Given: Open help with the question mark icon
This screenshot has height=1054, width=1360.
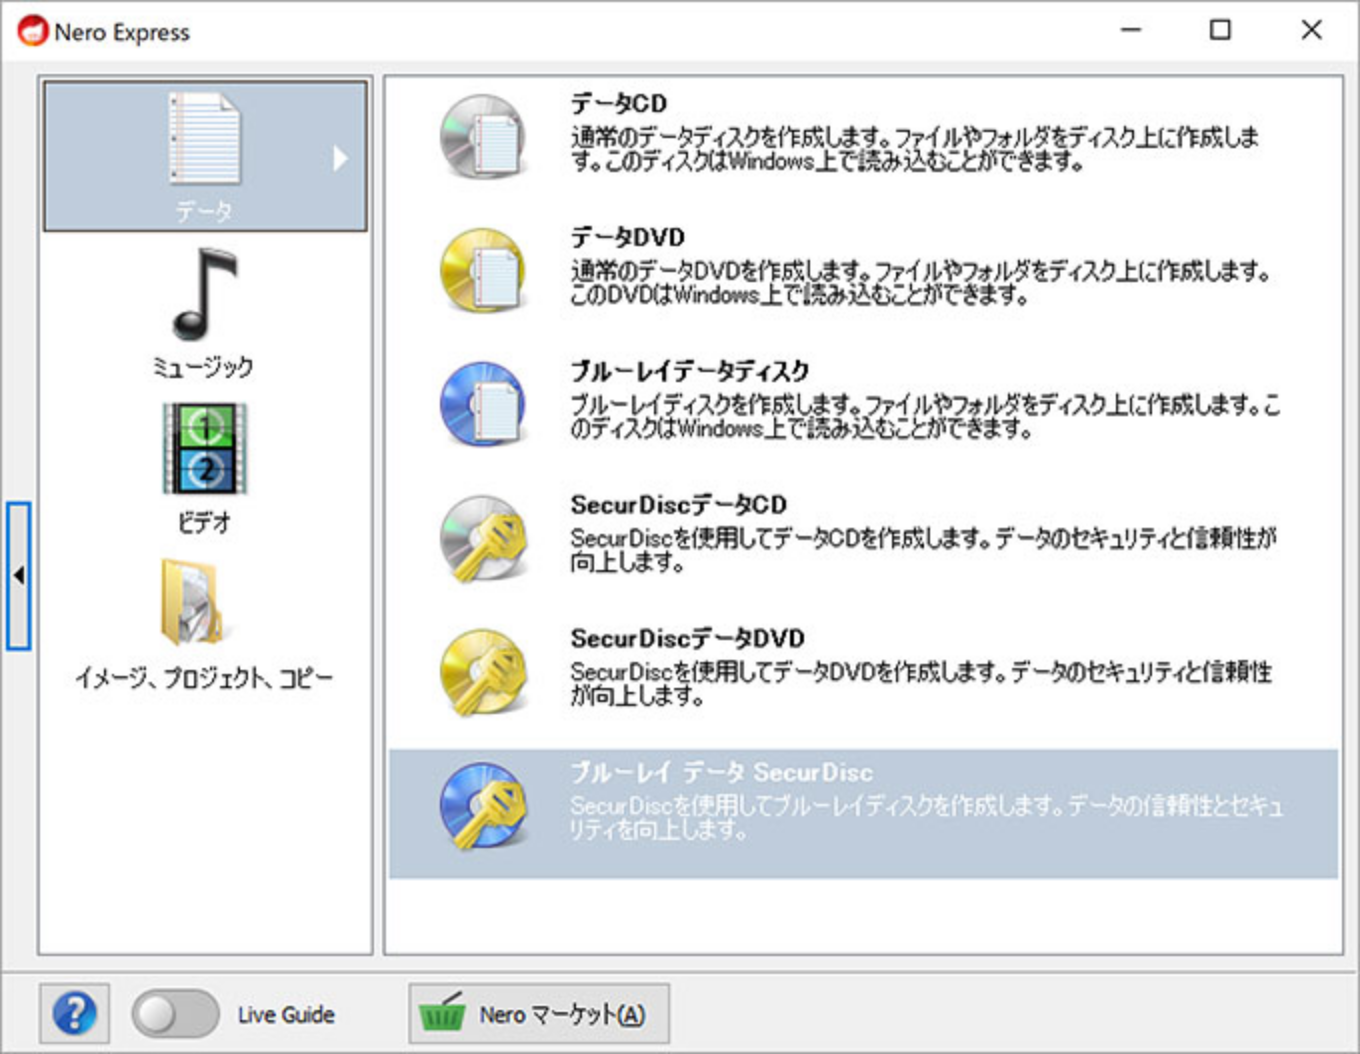Looking at the screenshot, I should pyautogui.click(x=74, y=1013).
